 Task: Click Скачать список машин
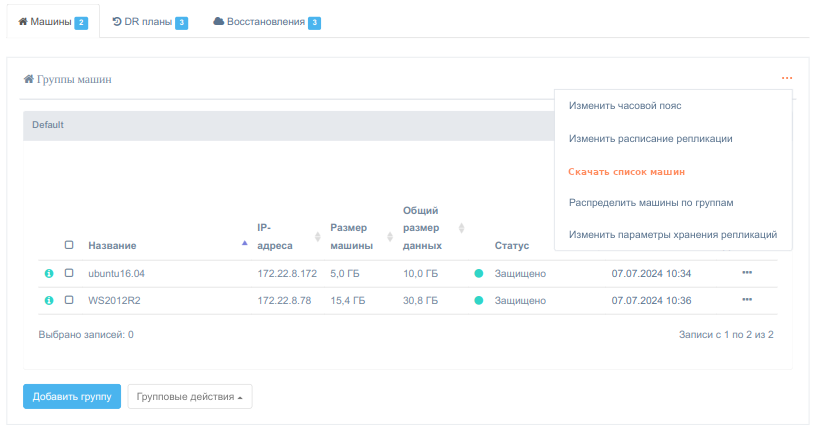click(x=627, y=172)
